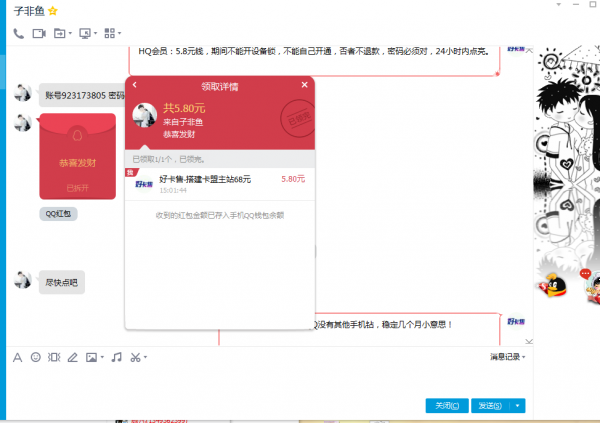Image resolution: width=600 pixels, height=423 pixels.
Task: Expand the send picture dropdown arrow
Action: coord(102,358)
